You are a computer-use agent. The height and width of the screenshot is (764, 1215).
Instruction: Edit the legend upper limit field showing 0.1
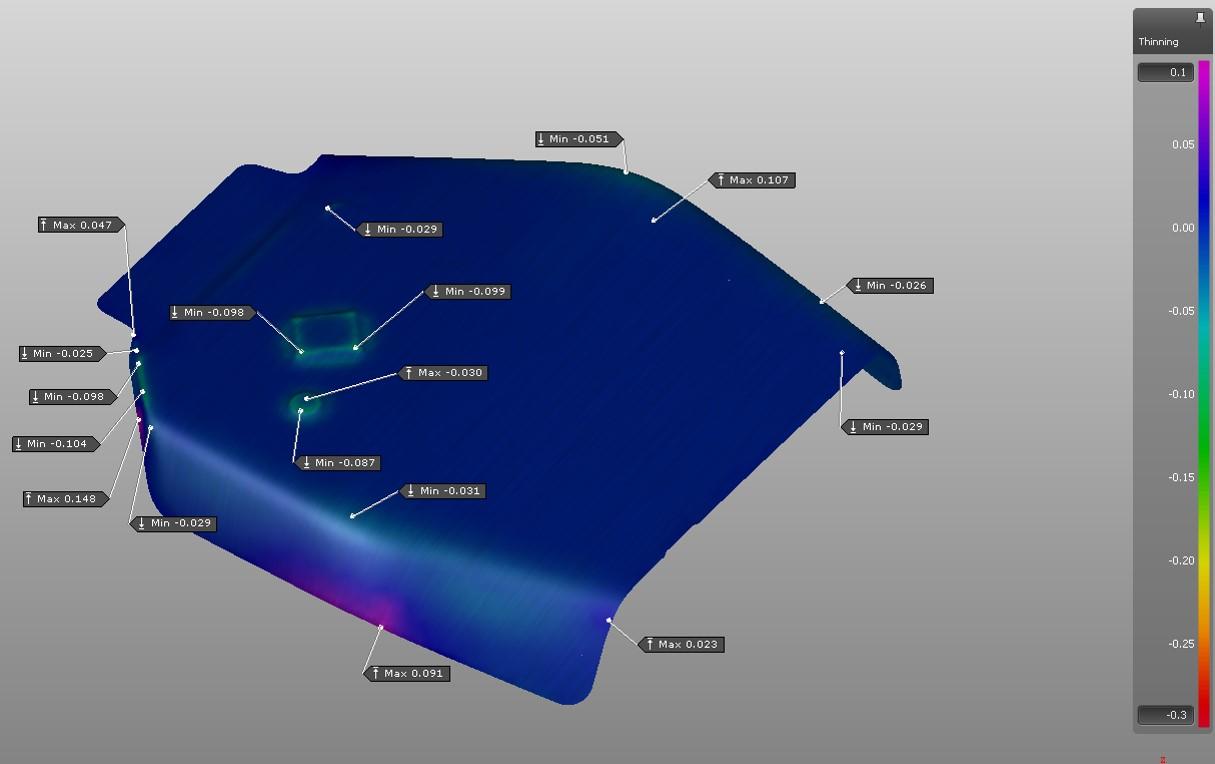(1165, 73)
